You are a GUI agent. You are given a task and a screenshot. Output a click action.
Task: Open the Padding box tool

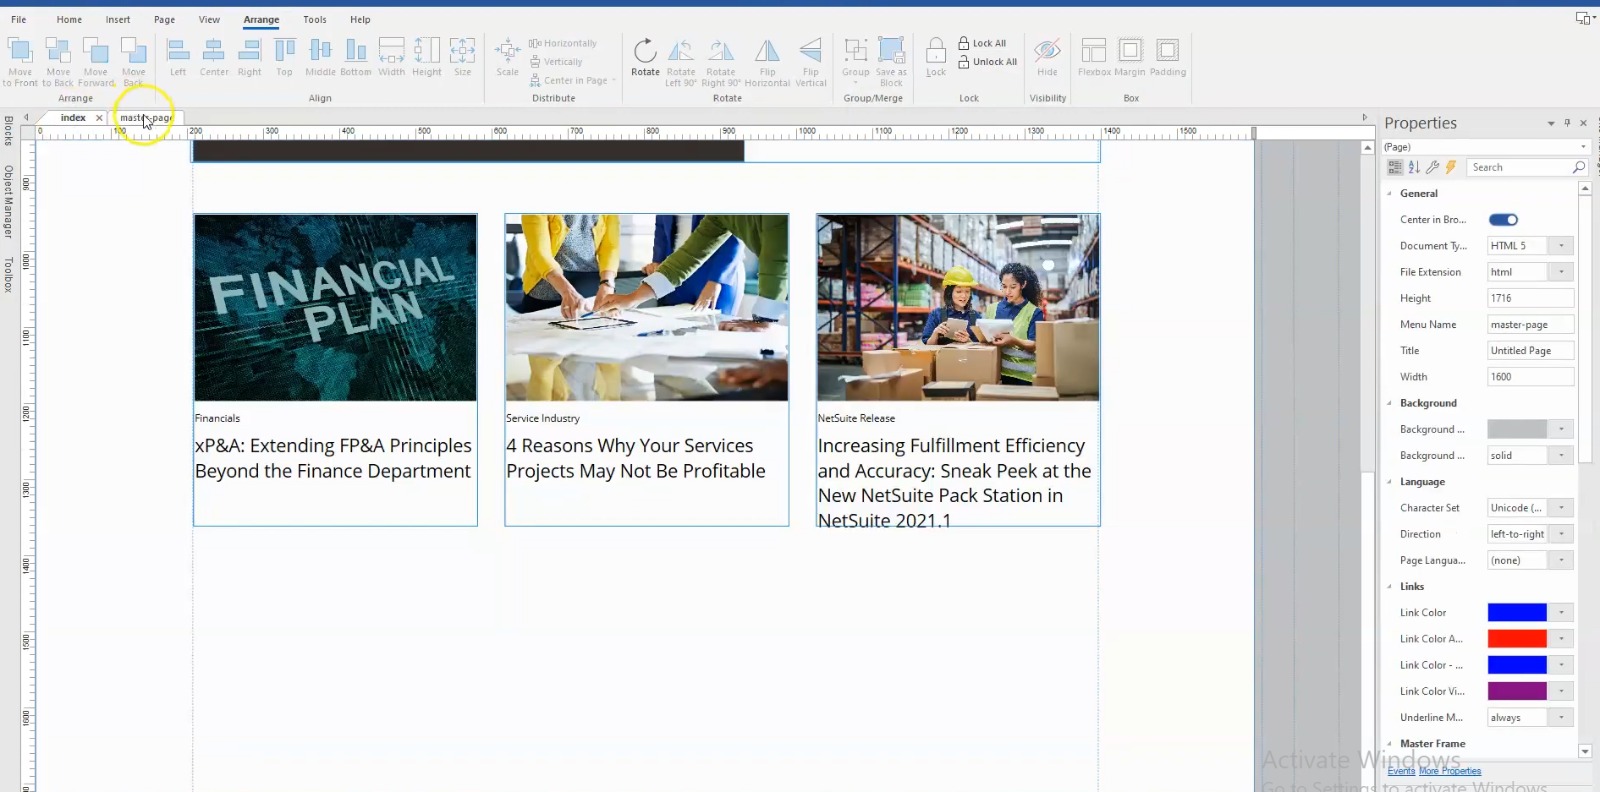tap(1167, 50)
